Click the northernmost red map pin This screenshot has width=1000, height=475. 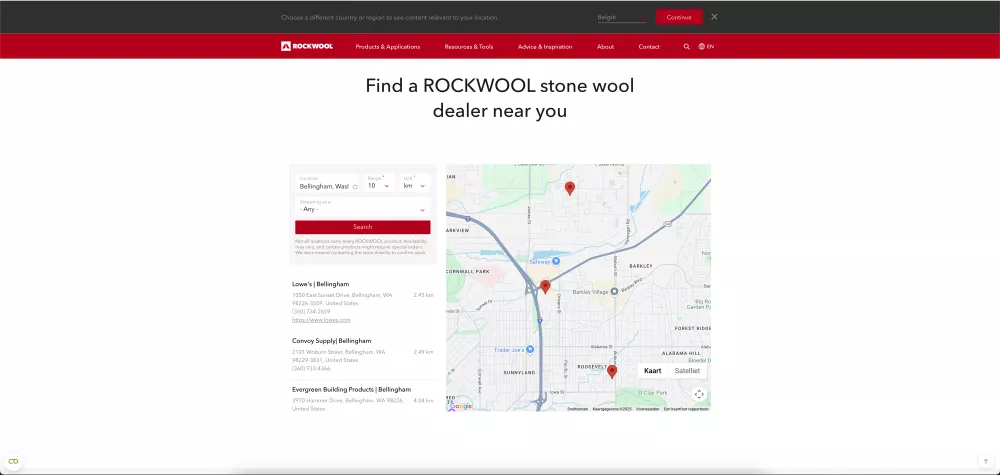pyautogui.click(x=570, y=188)
